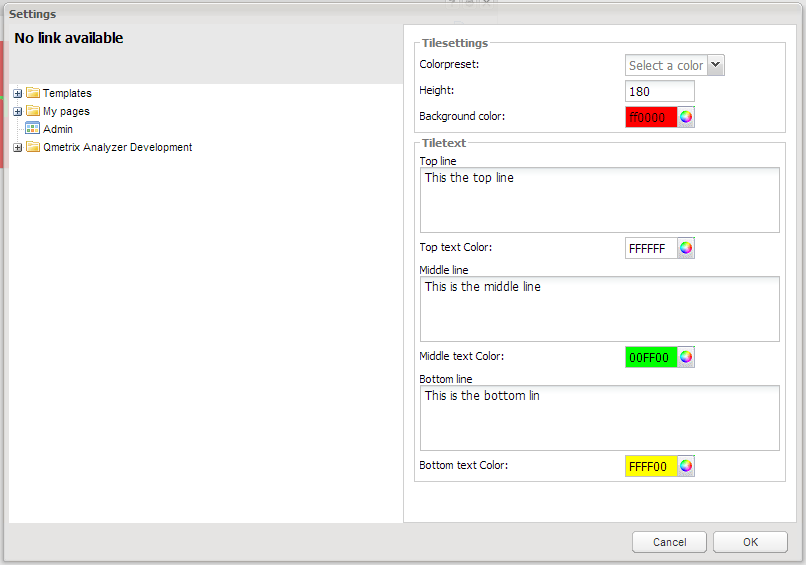Open the Colorpreset dropdown arrow

[716, 65]
